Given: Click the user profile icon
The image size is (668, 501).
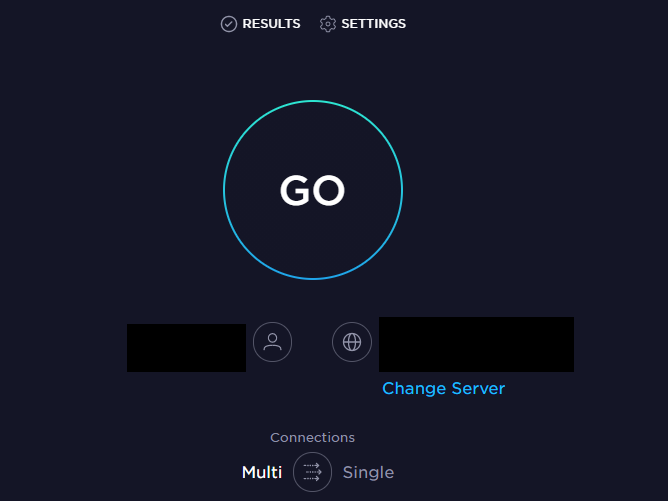Looking at the screenshot, I should [x=272, y=342].
